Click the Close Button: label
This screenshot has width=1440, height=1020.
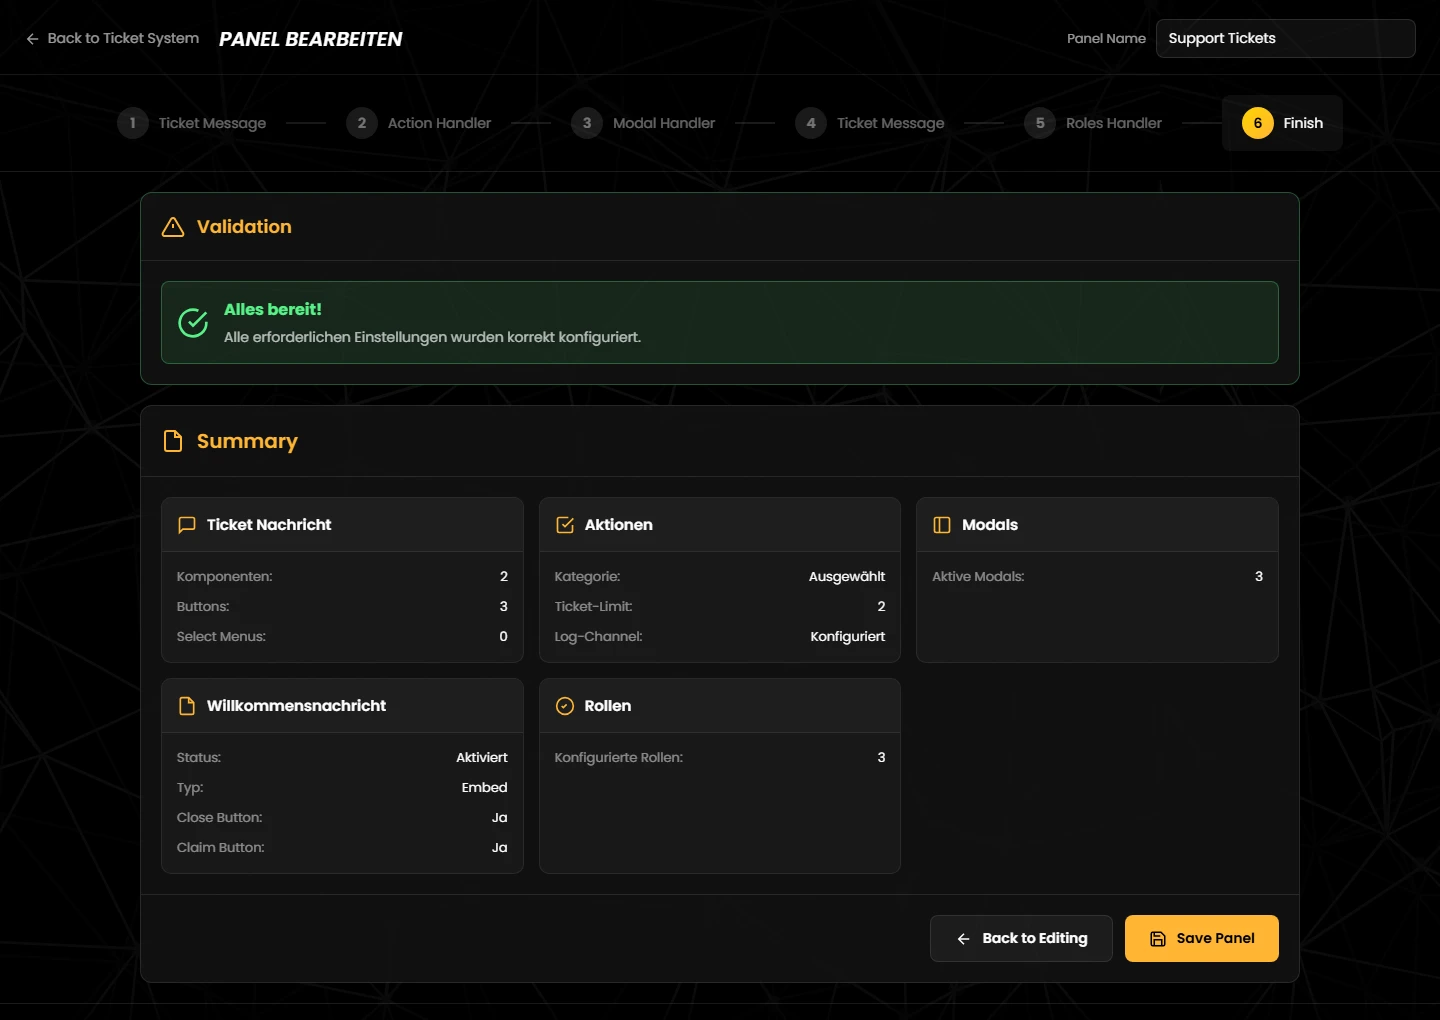(220, 818)
